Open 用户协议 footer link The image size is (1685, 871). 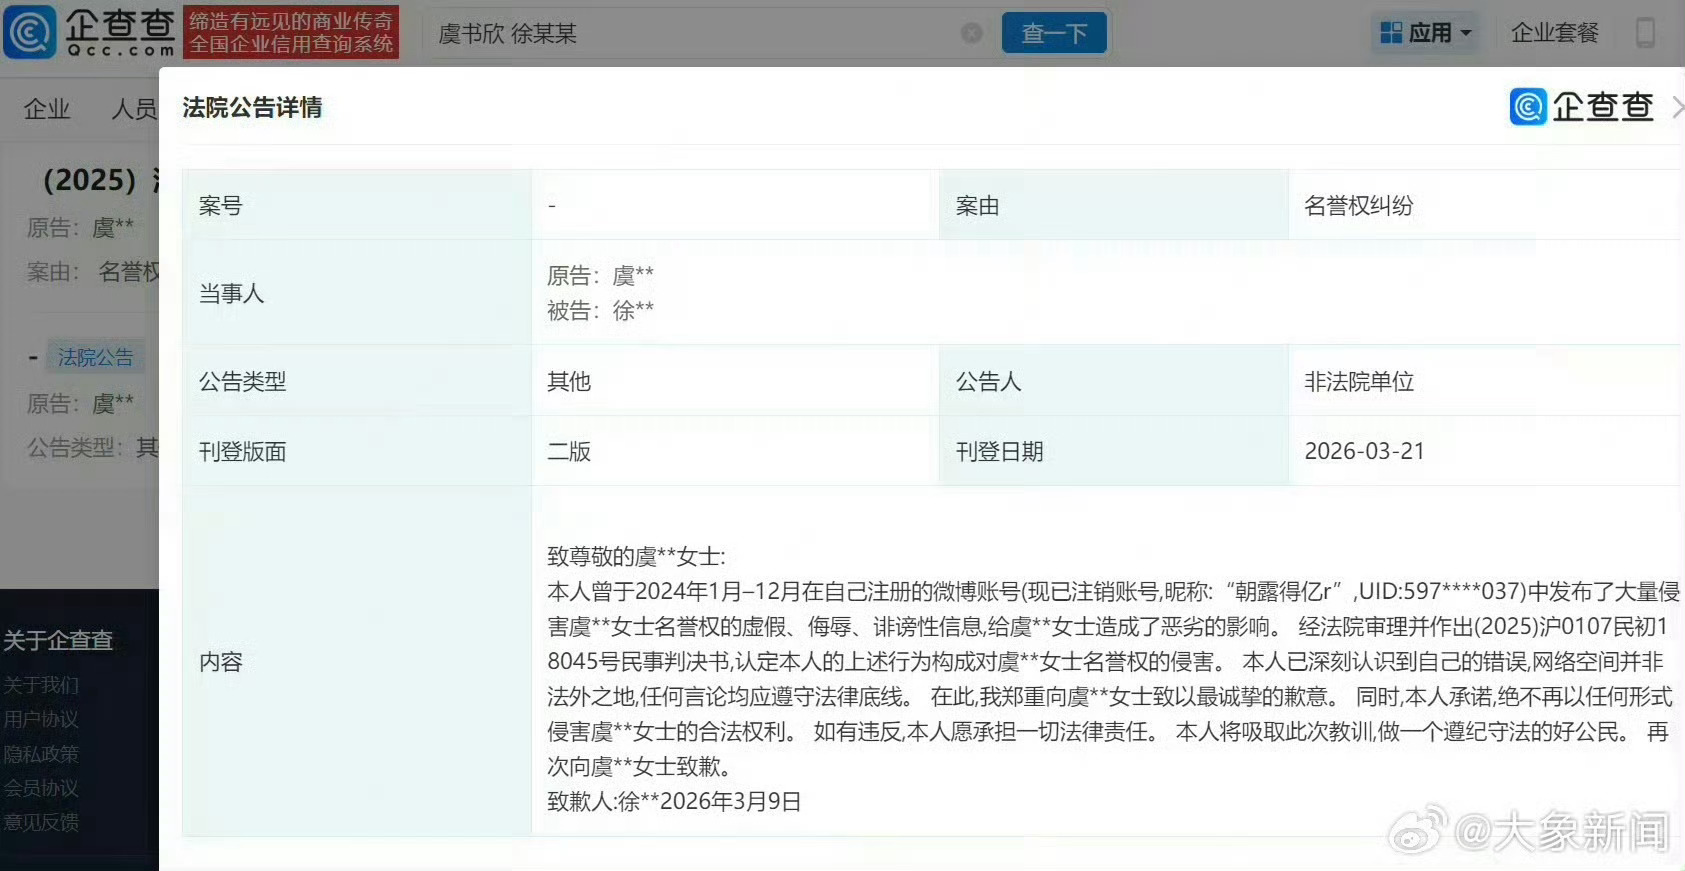click(41, 719)
